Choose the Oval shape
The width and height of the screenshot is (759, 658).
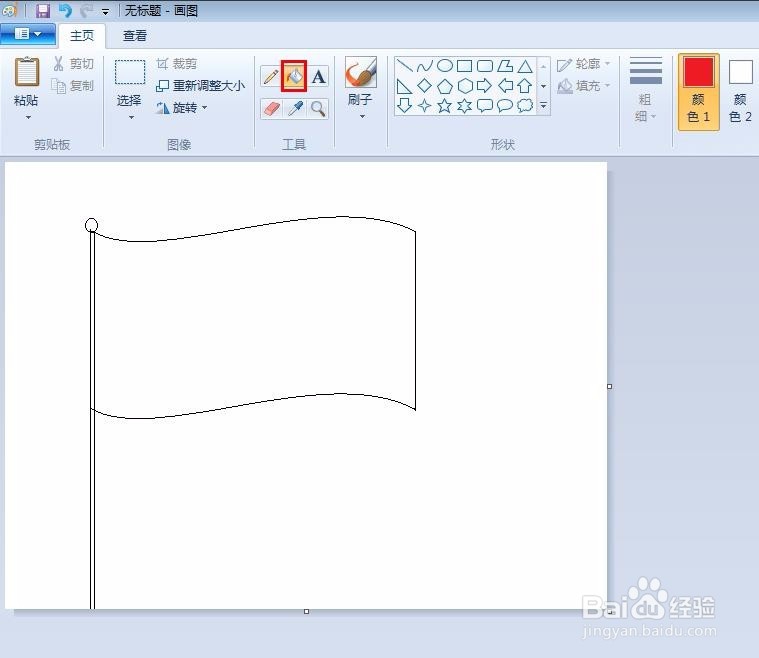click(445, 65)
